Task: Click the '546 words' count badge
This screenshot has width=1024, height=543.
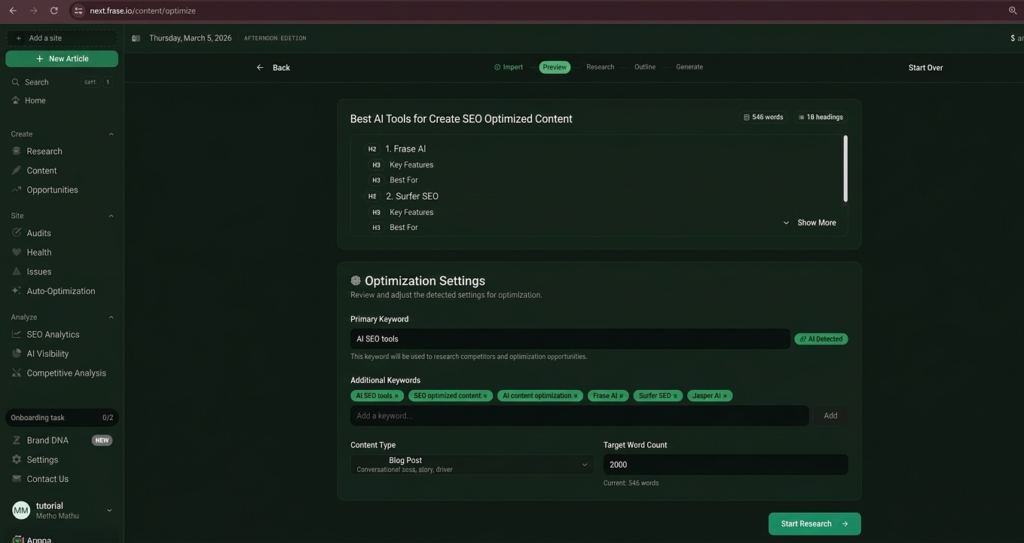Action: coord(763,118)
